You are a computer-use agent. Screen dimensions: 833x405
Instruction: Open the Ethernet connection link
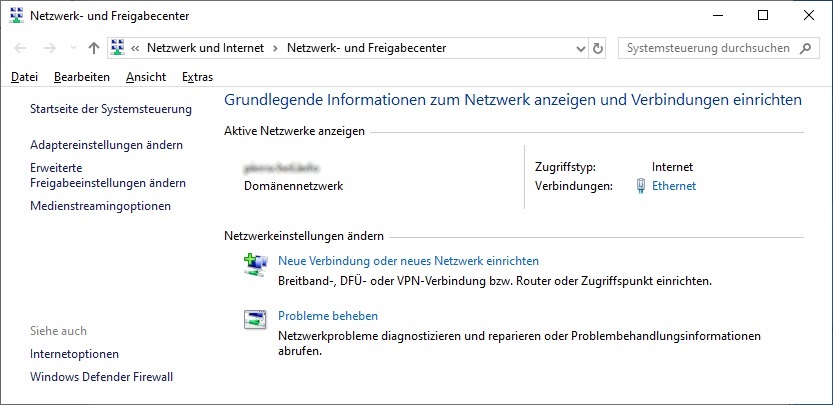coord(674,186)
